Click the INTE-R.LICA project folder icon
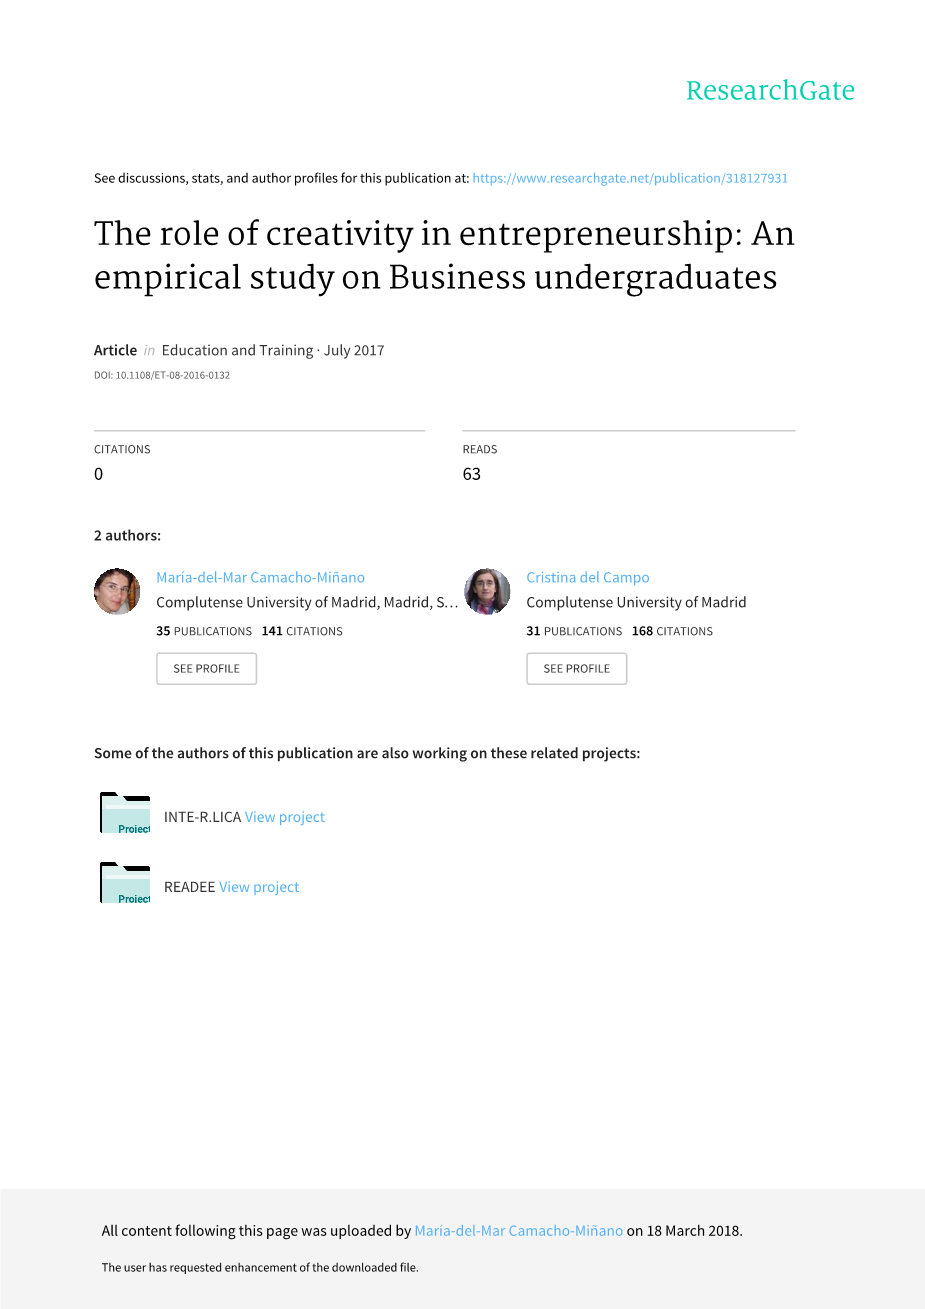The width and height of the screenshot is (925, 1309). pos(125,814)
